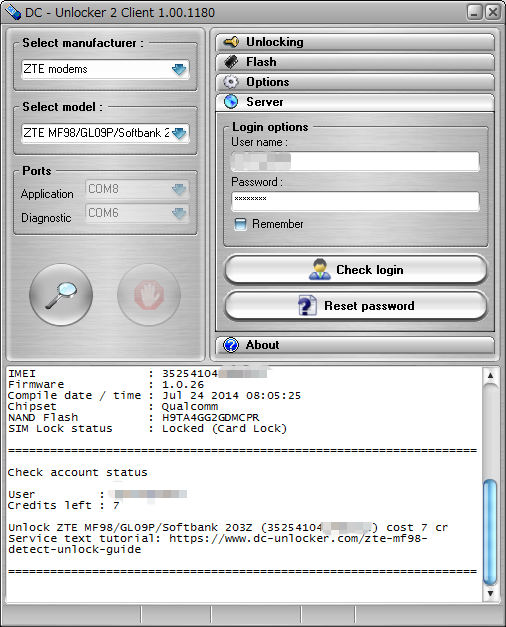
Task: Minimize the DC-Unlocker window
Action: [x=474, y=12]
